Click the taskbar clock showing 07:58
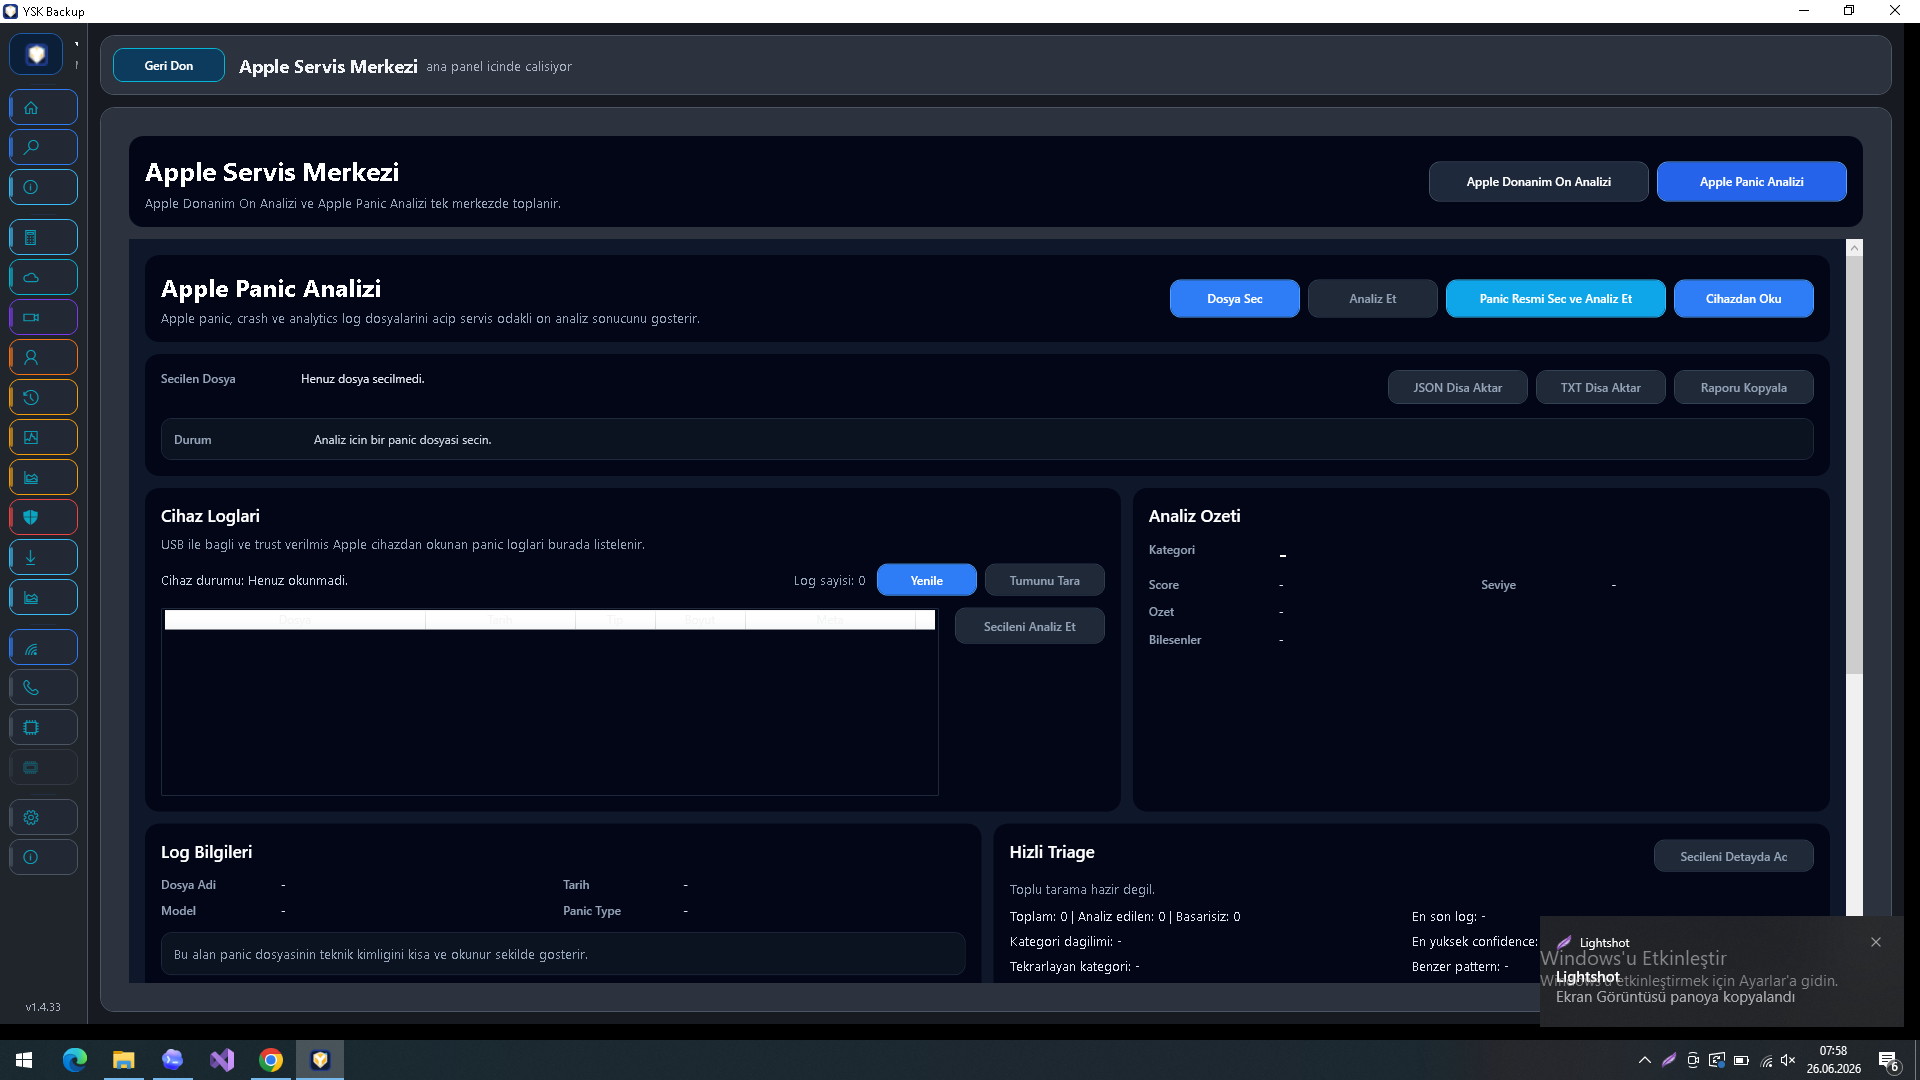The height and width of the screenshot is (1080, 1920). 1833,1060
